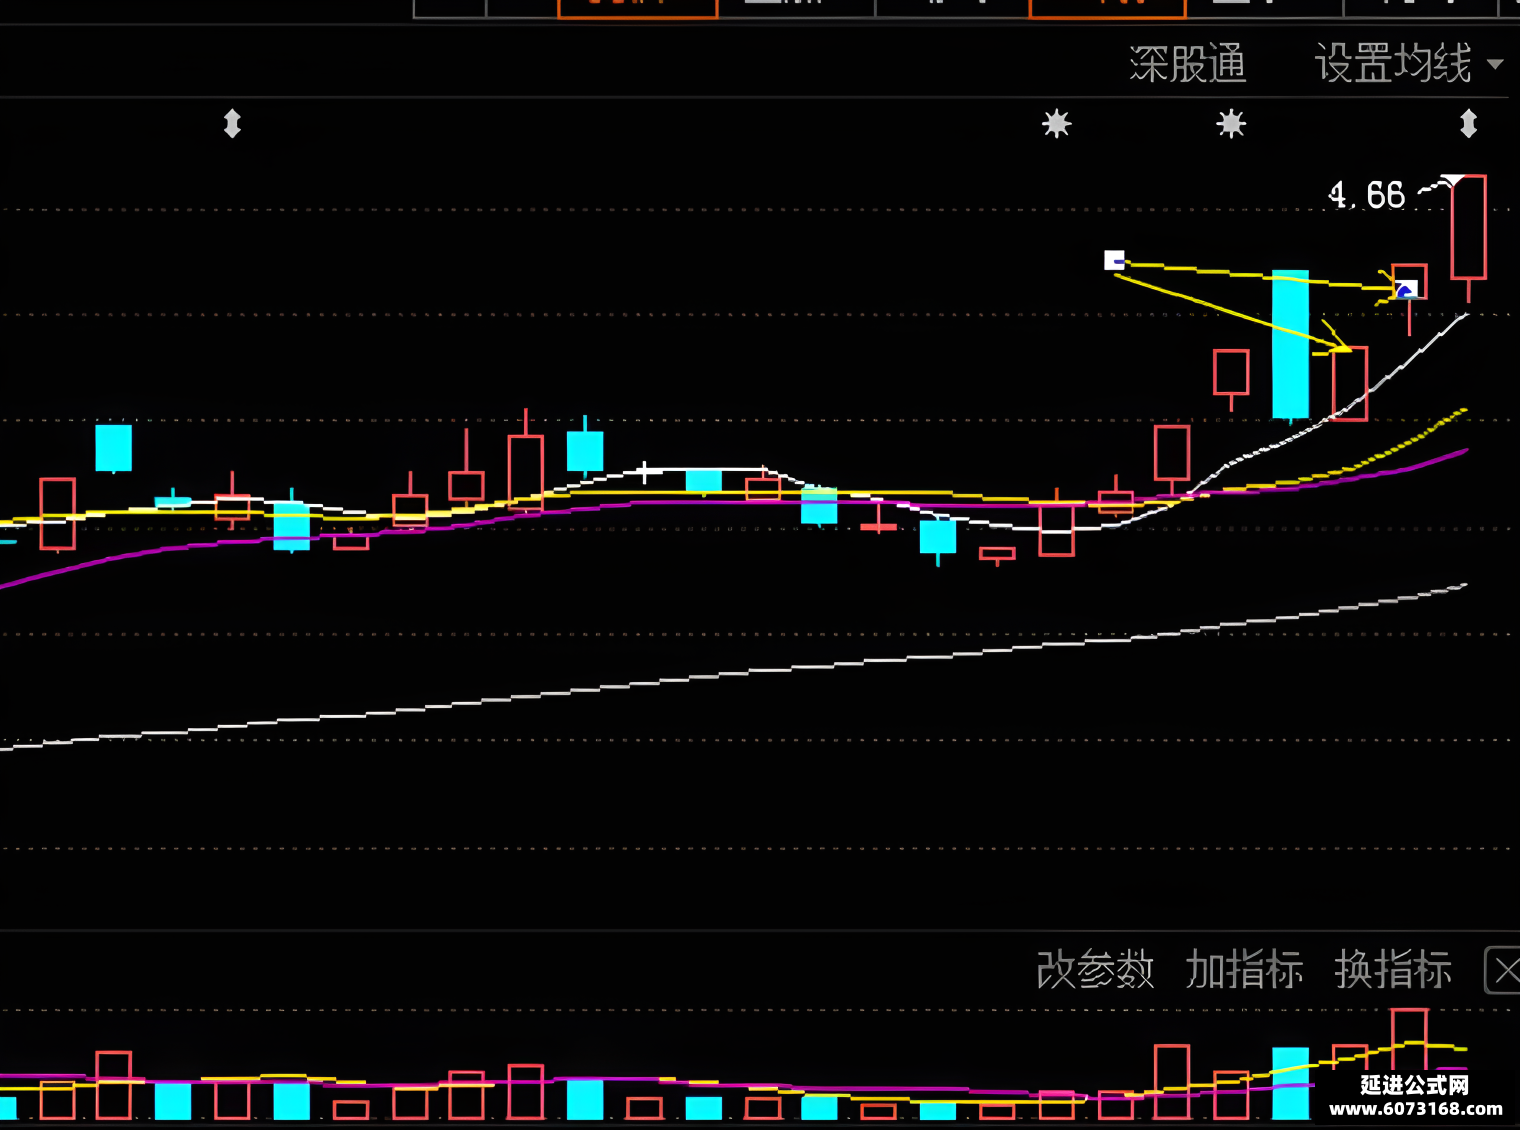This screenshot has width=1520, height=1130.
Task: Expand the 设置均线 dropdown arrow
Action: (1495, 64)
